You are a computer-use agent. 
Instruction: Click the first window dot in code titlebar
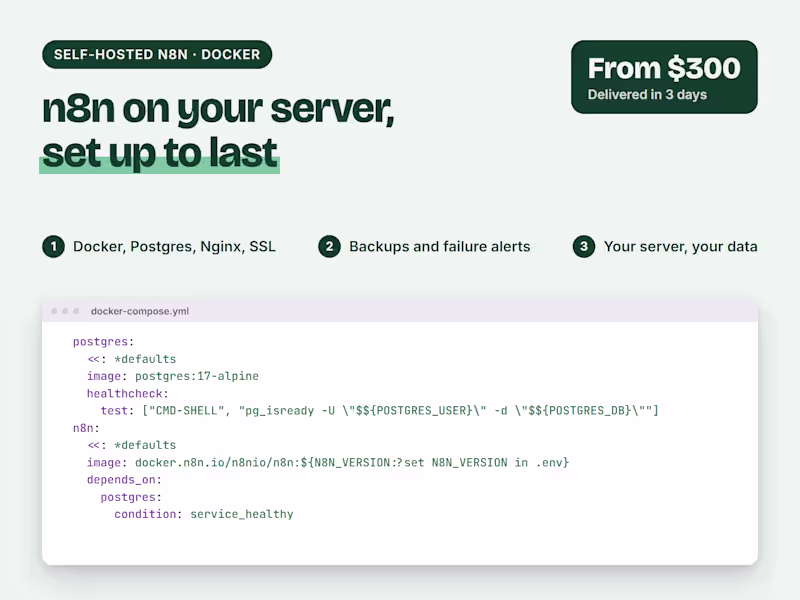(x=54, y=311)
